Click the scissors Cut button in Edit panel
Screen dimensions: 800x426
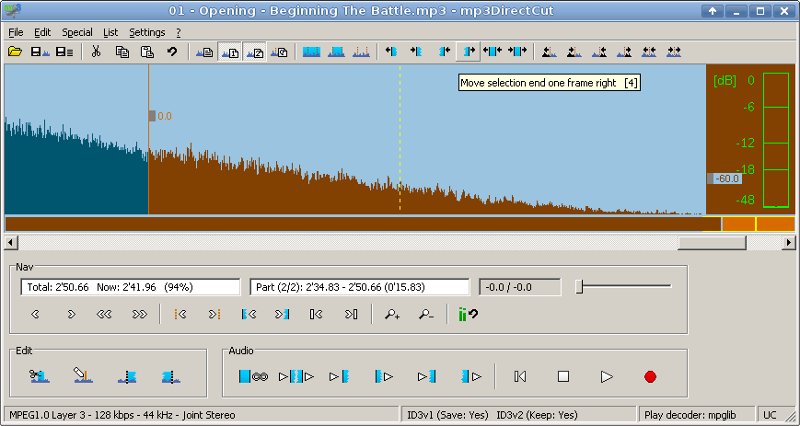(x=39, y=377)
